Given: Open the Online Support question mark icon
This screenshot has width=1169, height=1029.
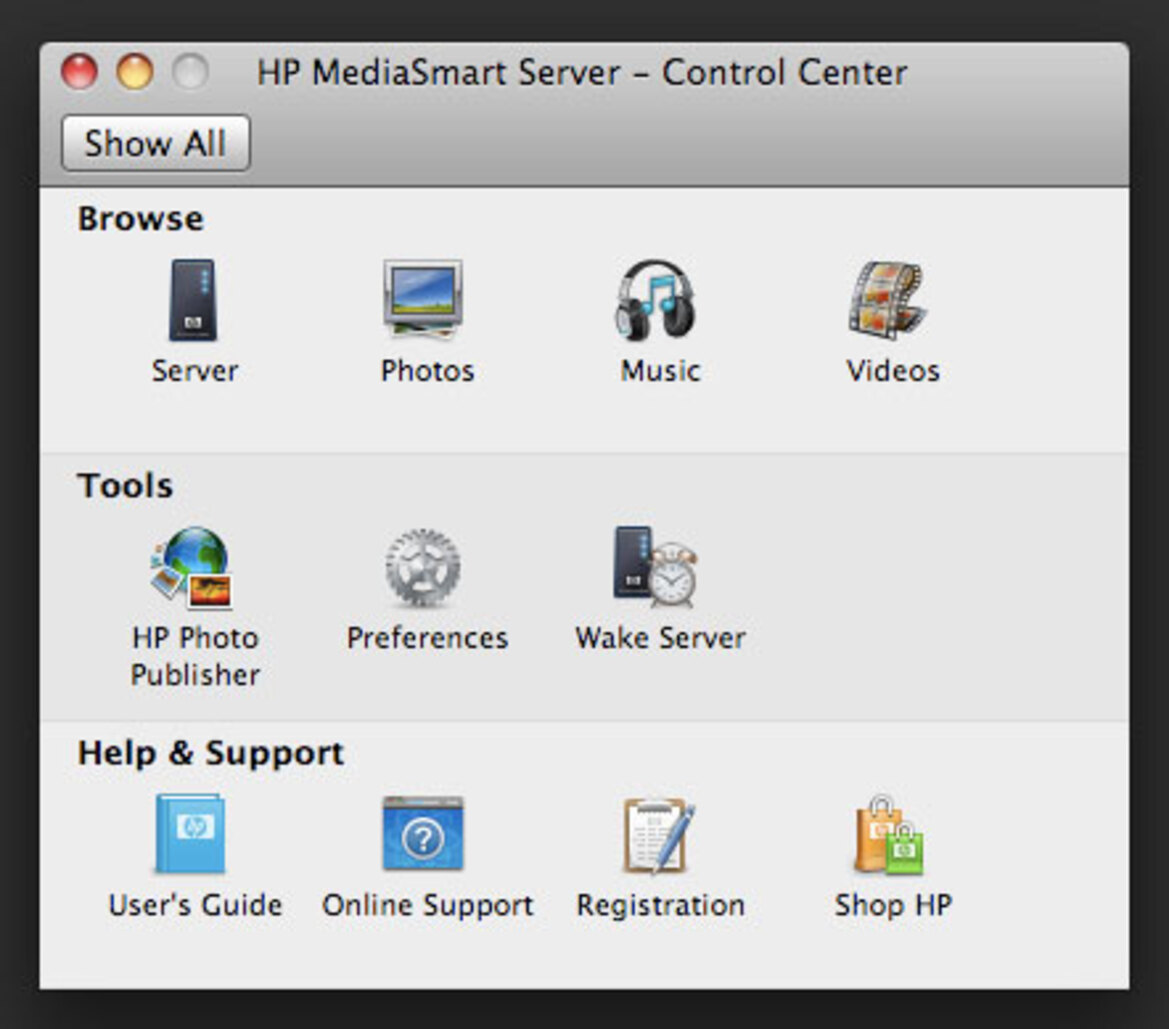Looking at the screenshot, I should [x=423, y=834].
